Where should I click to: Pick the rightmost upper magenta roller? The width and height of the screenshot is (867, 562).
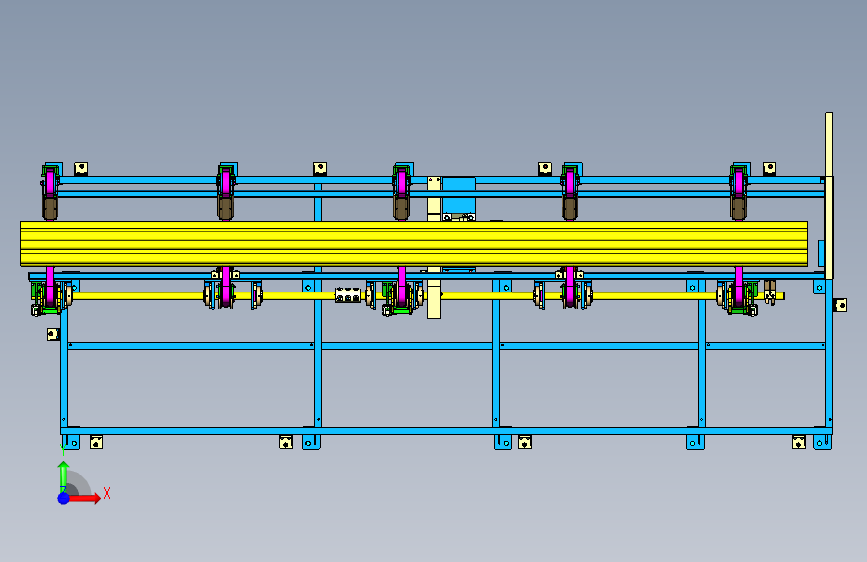point(738,183)
